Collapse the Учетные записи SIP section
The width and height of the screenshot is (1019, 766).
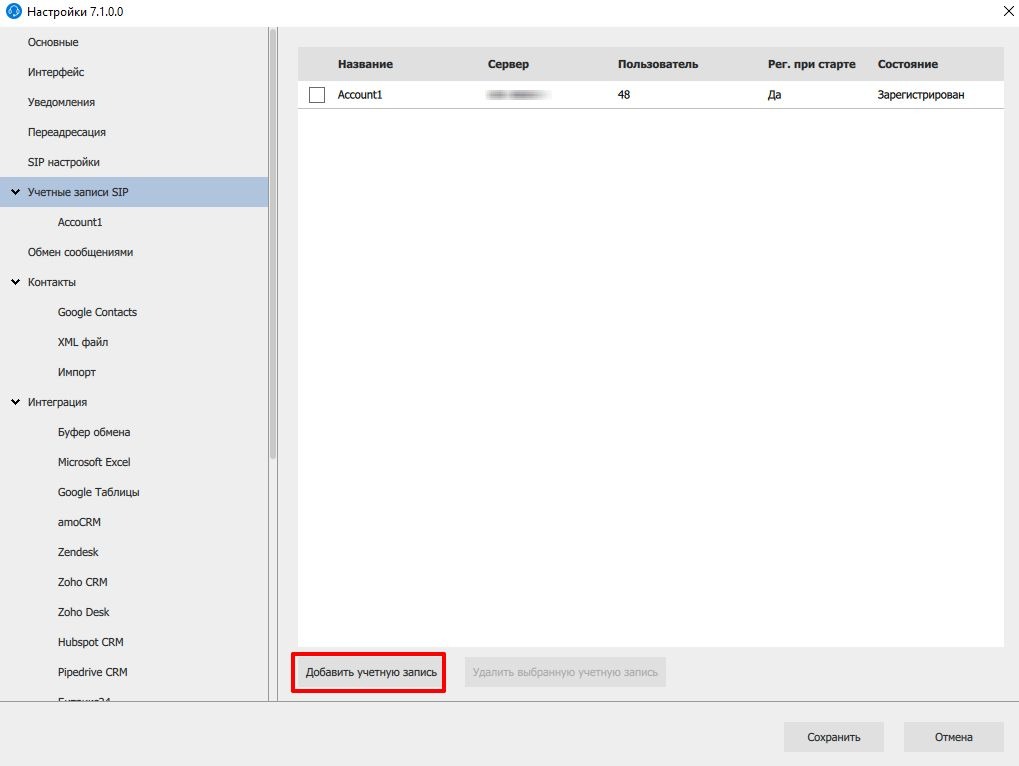click(x=15, y=192)
